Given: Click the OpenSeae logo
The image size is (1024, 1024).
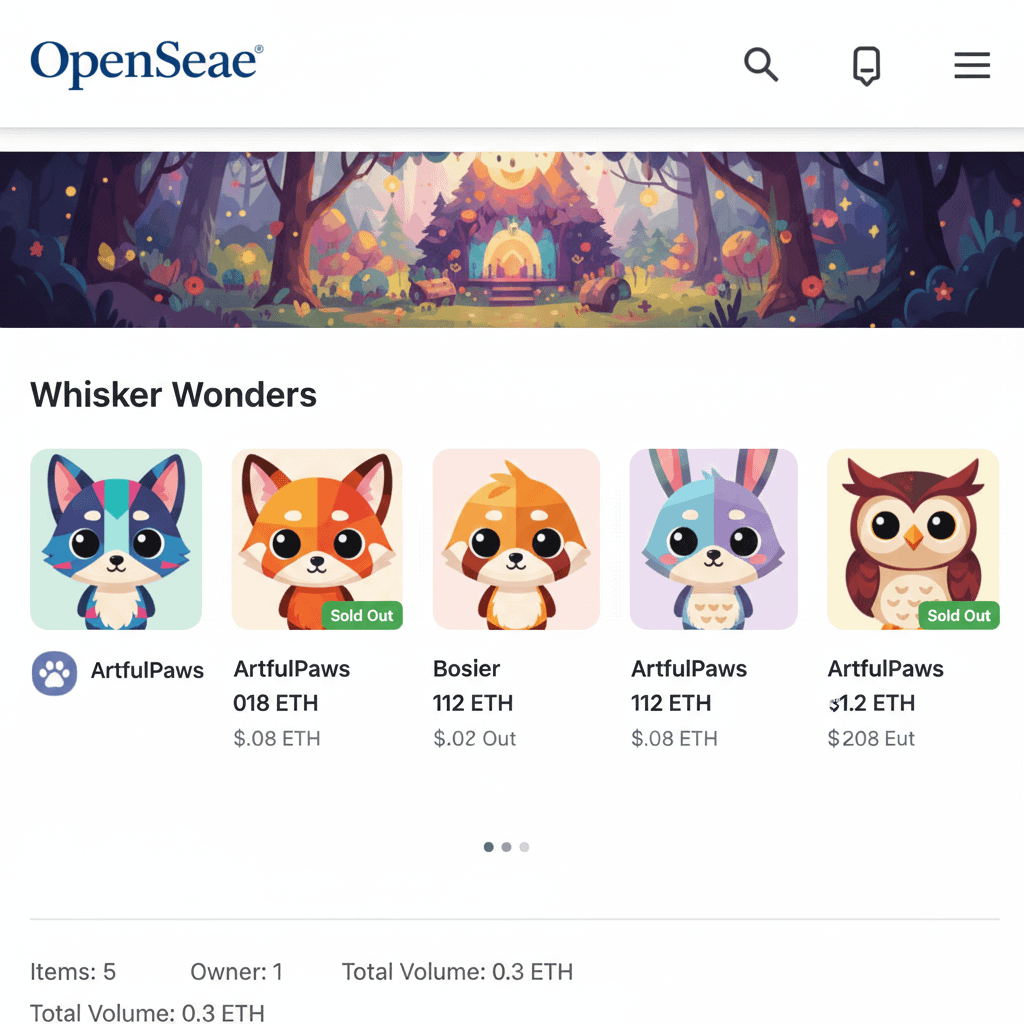Looking at the screenshot, I should [x=147, y=63].
